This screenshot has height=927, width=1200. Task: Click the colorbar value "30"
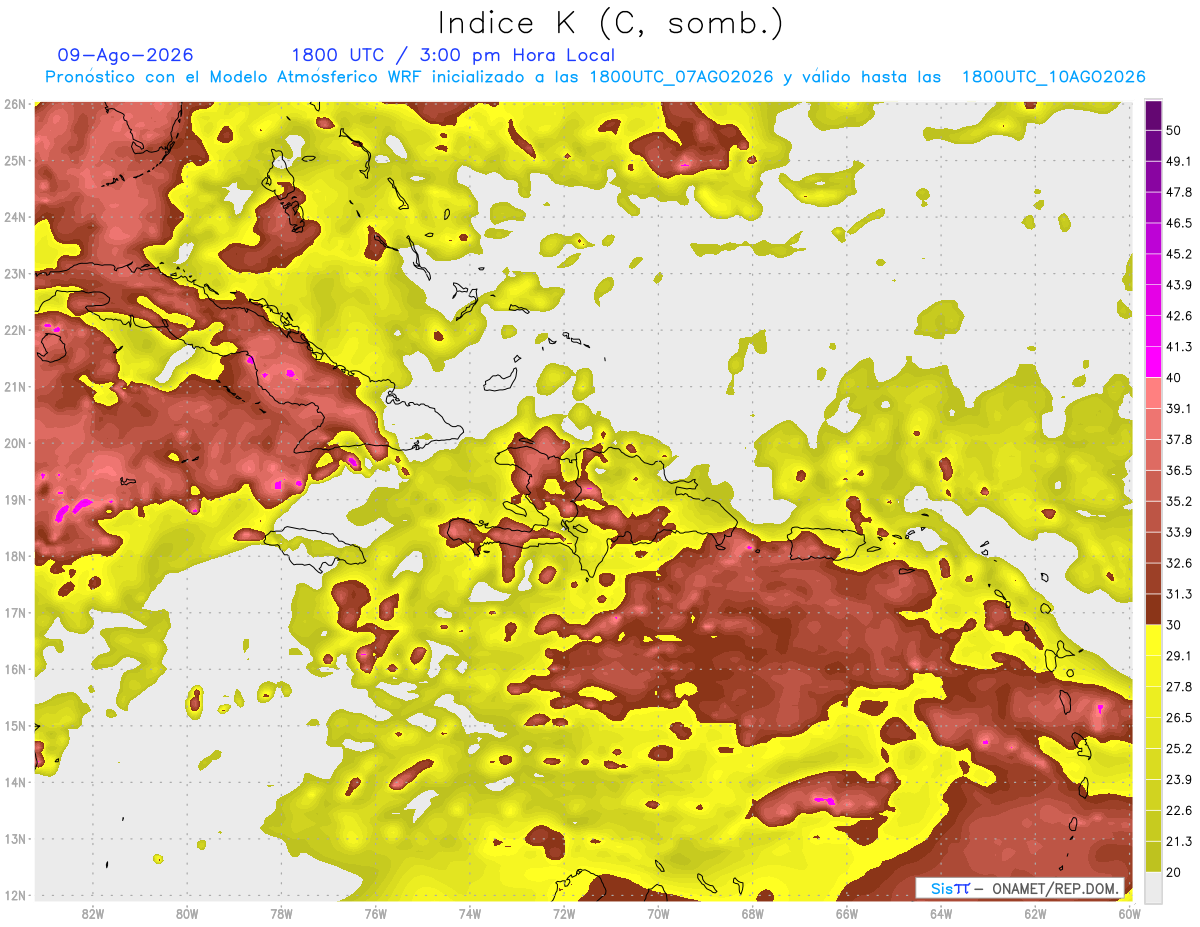tap(1174, 625)
